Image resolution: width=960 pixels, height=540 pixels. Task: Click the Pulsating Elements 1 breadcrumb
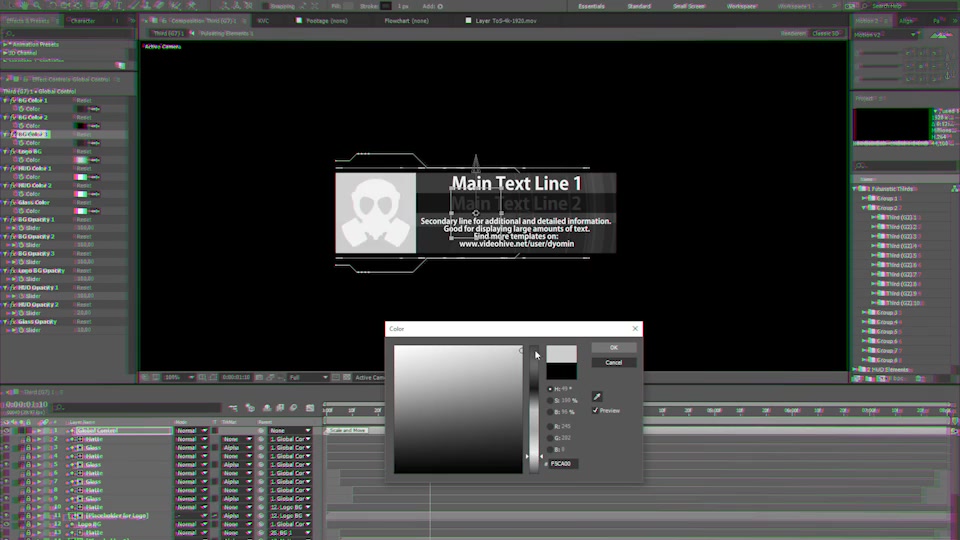point(227,34)
